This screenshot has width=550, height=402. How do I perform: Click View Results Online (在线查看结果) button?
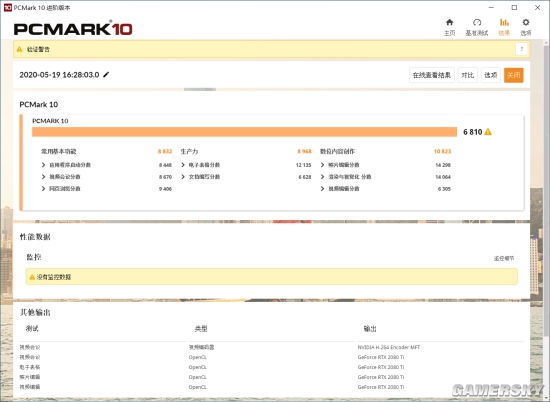(x=432, y=75)
